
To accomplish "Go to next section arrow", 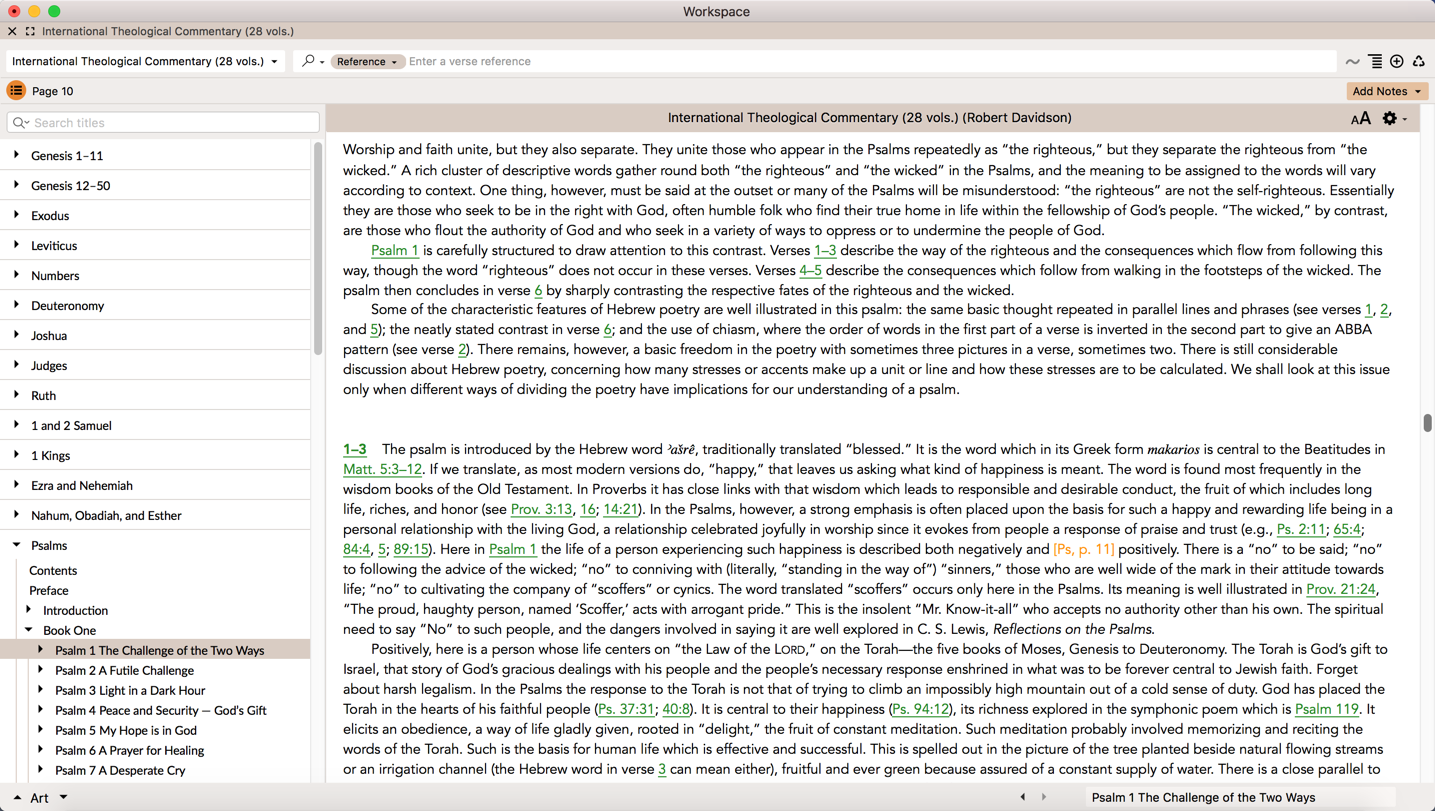I will [x=1044, y=797].
